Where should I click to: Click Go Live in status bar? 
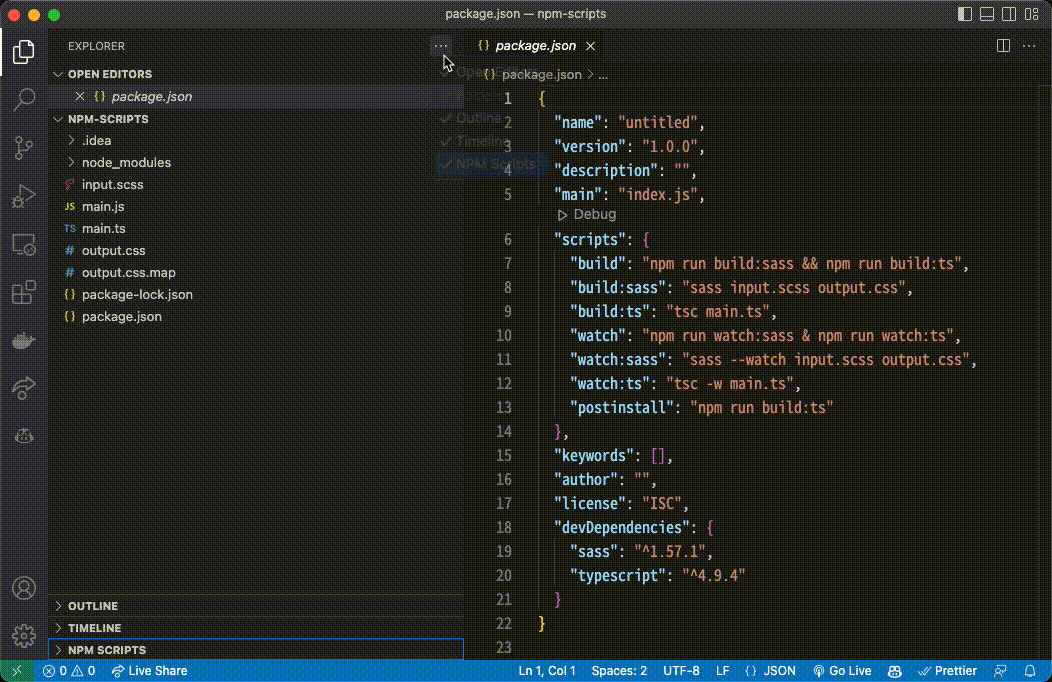pos(842,671)
